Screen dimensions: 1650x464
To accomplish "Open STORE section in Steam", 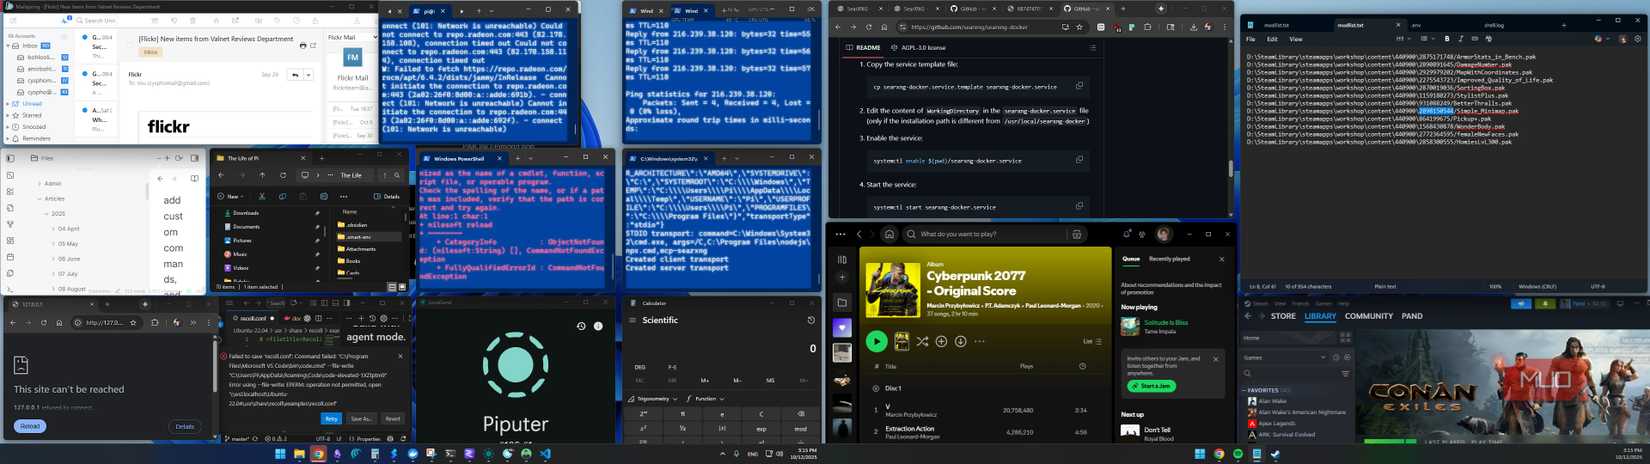I will coord(1283,316).
